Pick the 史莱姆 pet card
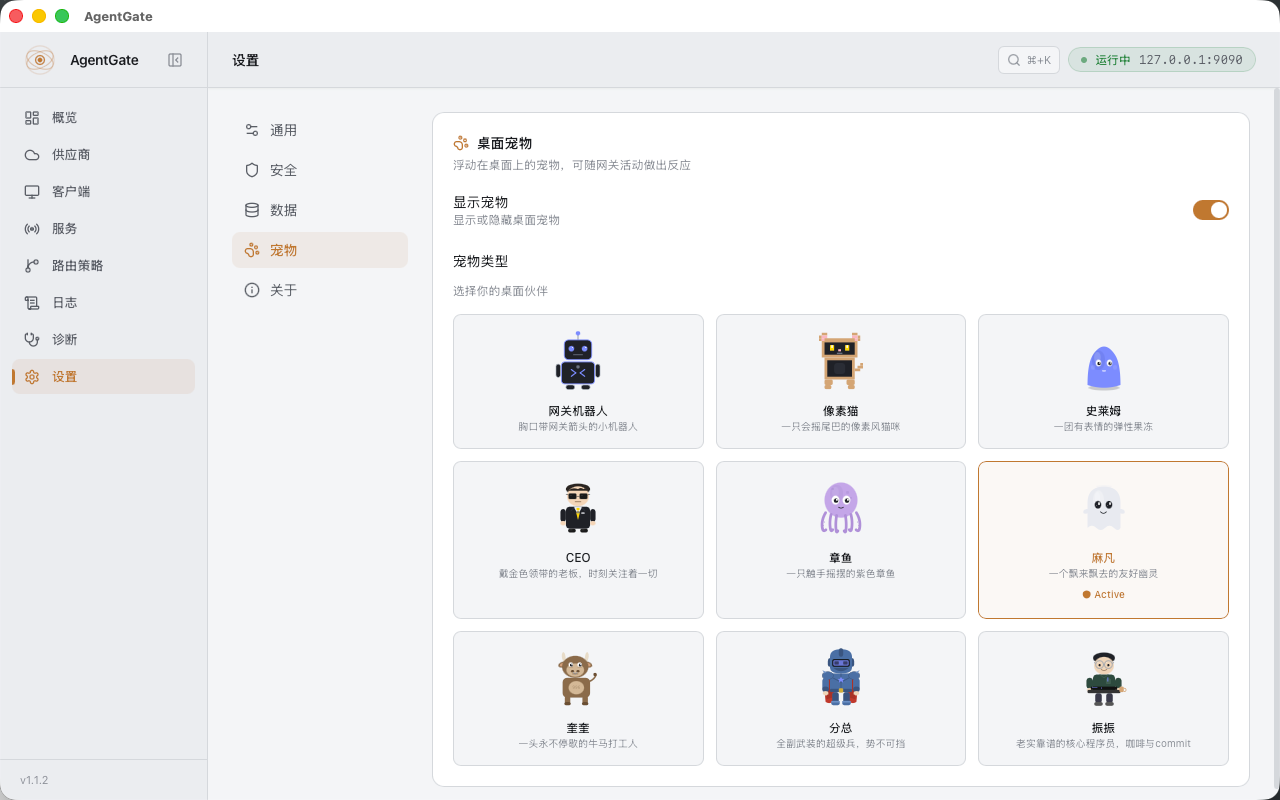 tap(1103, 382)
